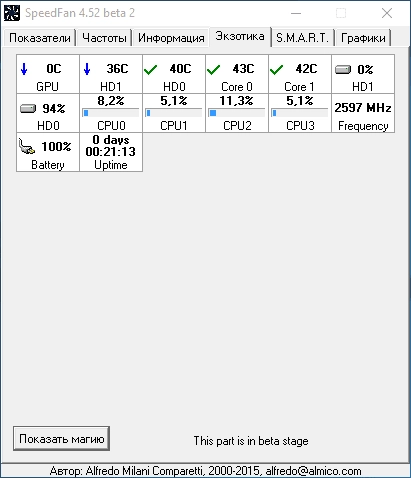Click the battery plug icon beside 100%
The height and width of the screenshot is (478, 411).
coord(27,146)
